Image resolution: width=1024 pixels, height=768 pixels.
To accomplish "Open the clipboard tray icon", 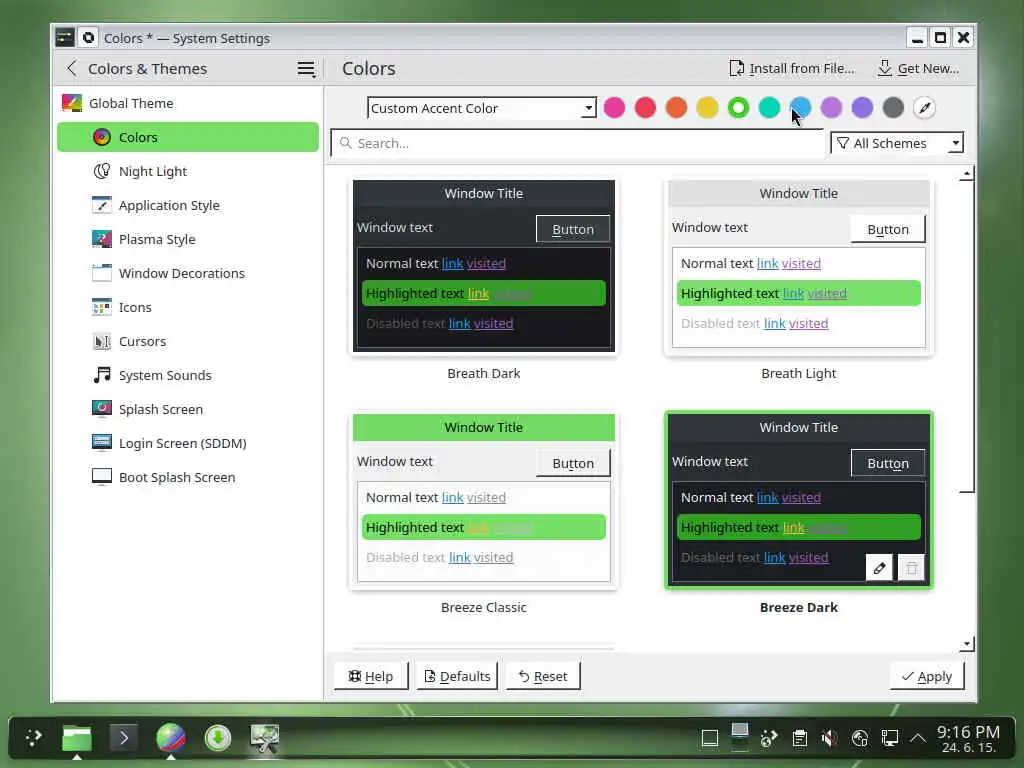I will 799,738.
